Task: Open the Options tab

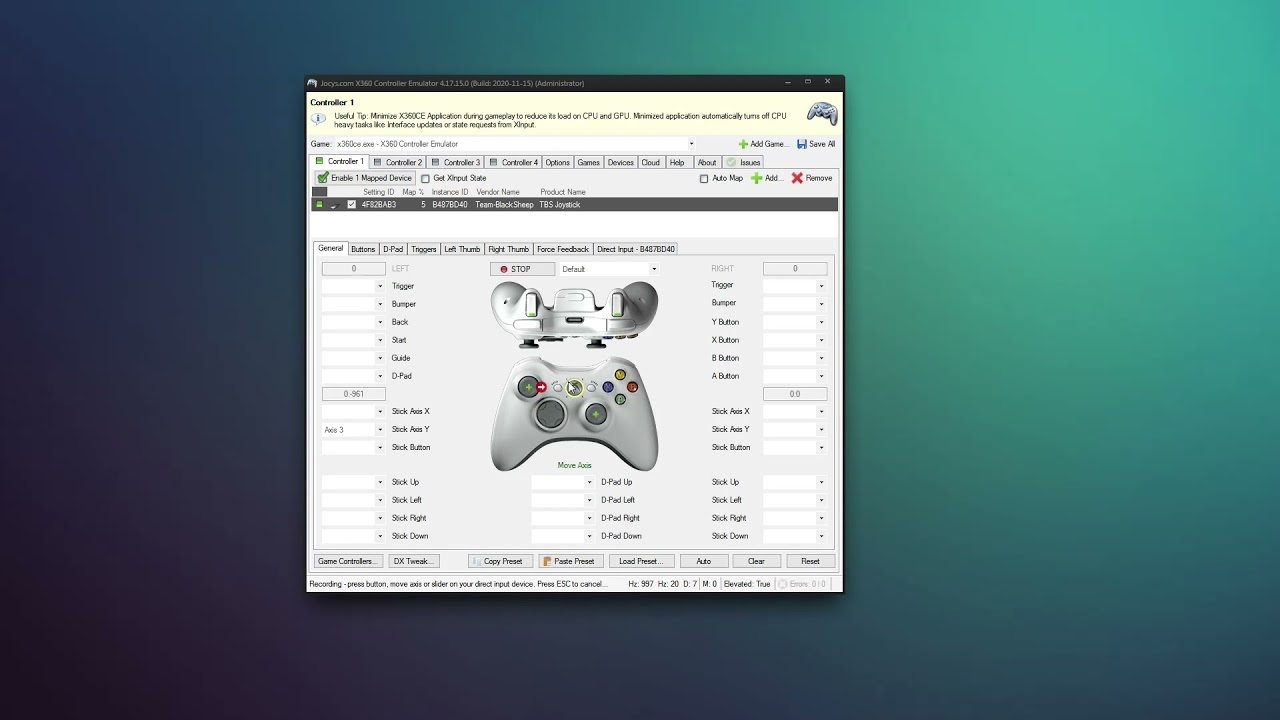Action: pos(557,162)
